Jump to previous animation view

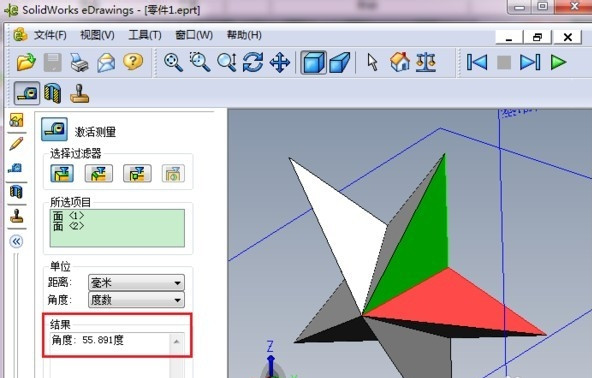click(477, 62)
